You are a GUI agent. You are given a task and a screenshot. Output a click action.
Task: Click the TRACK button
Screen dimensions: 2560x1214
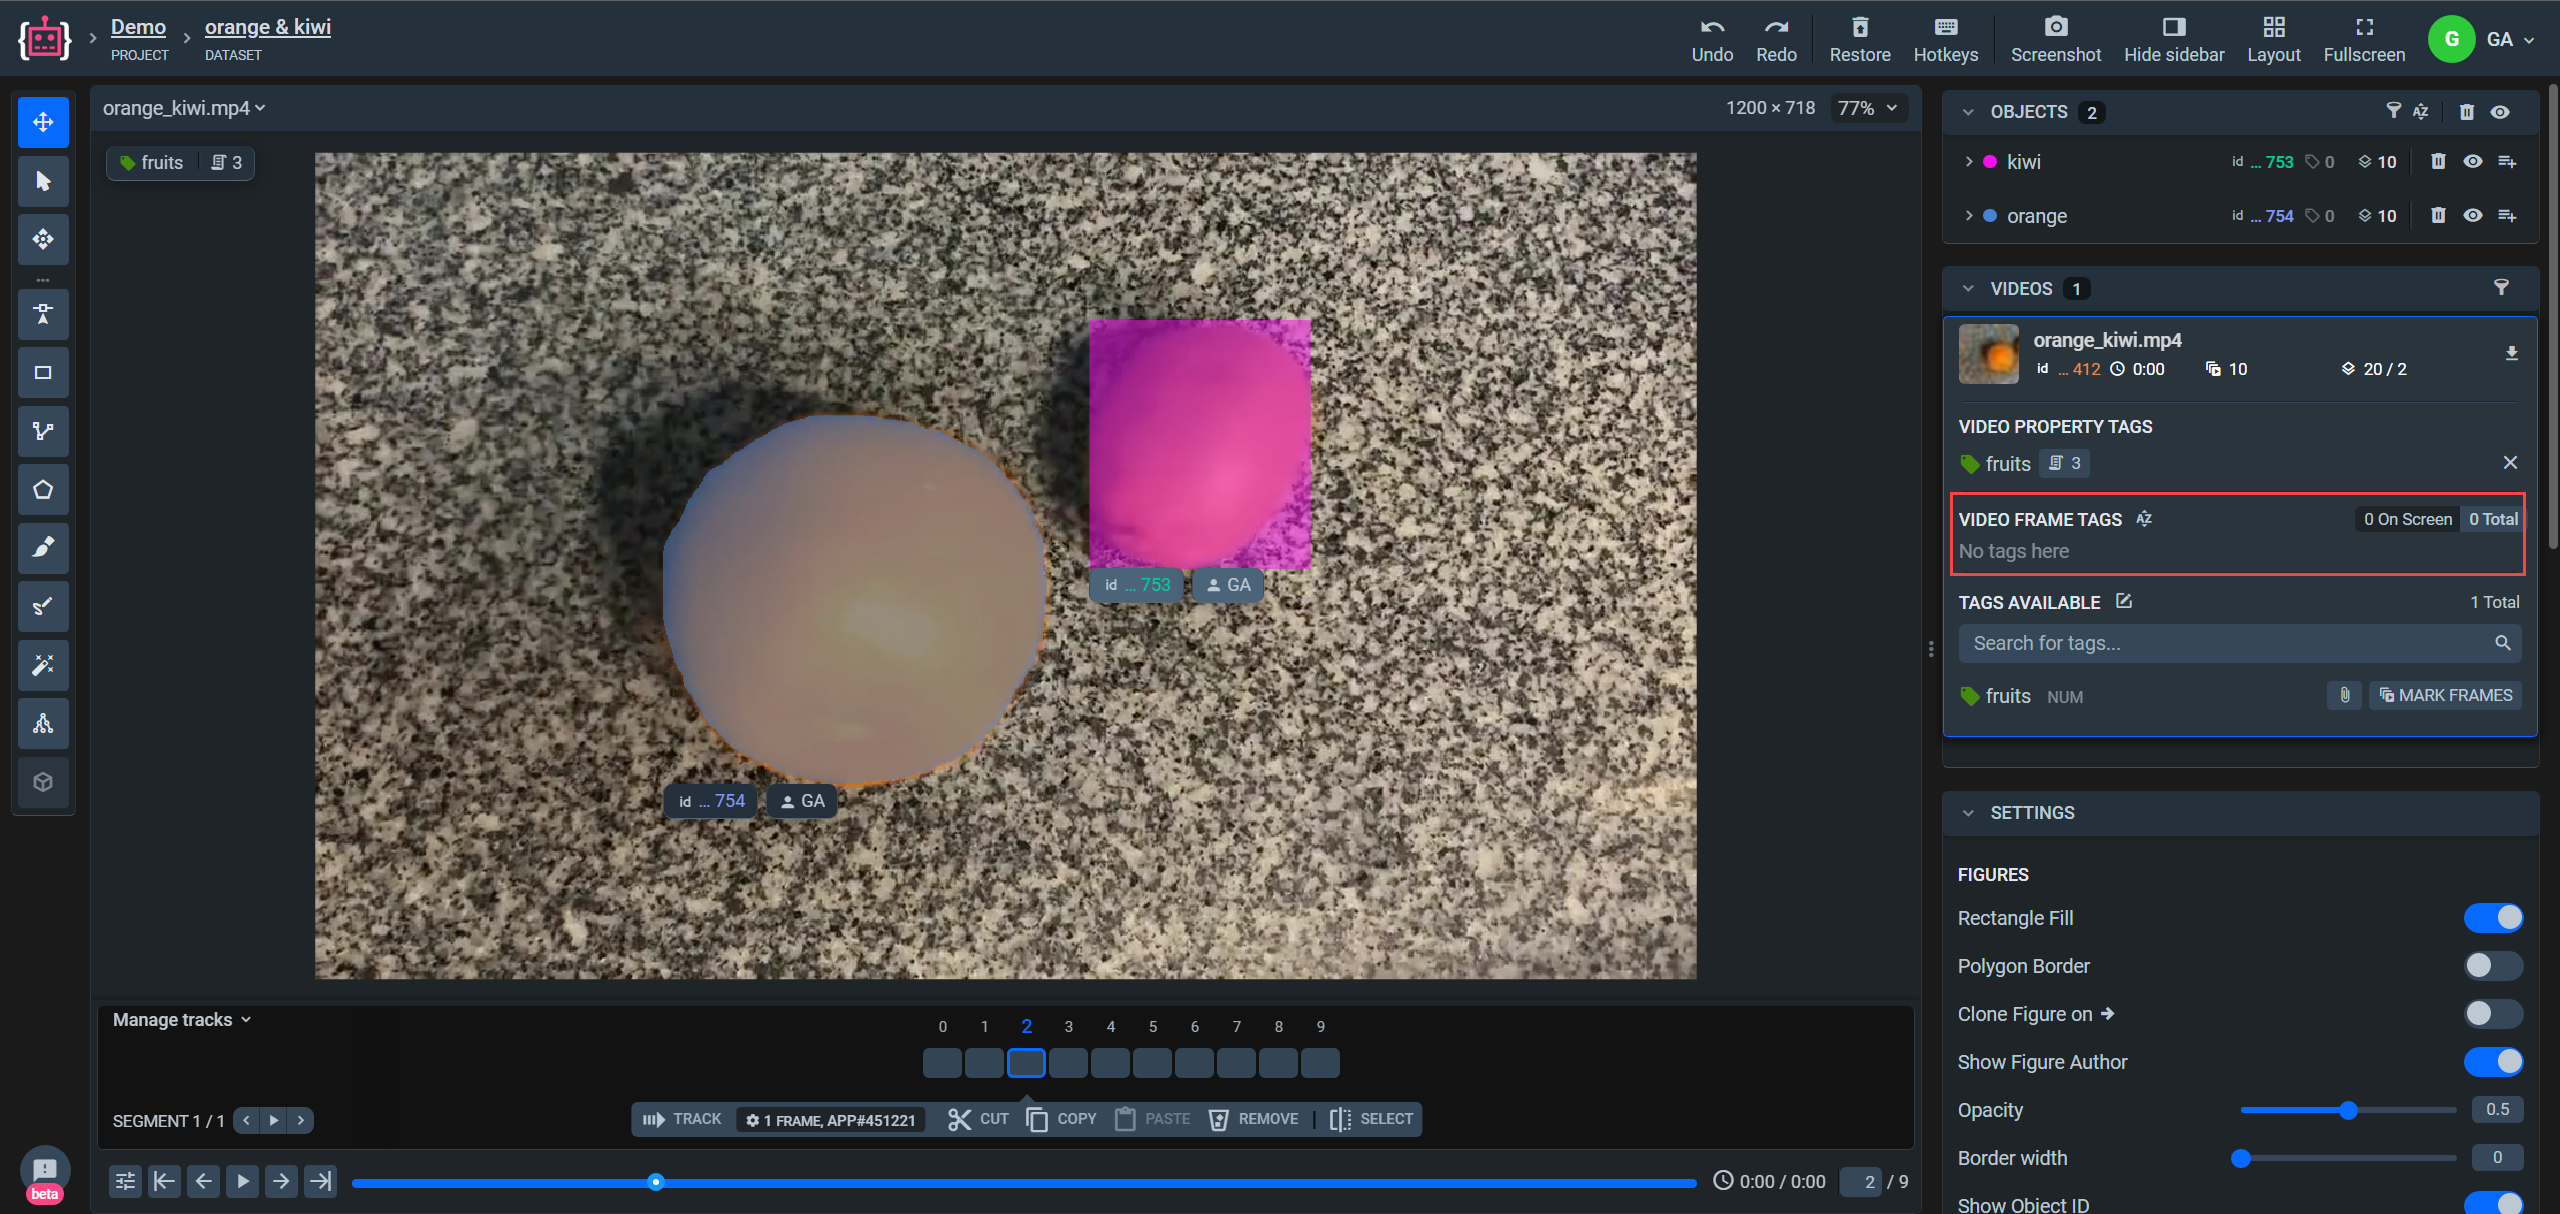click(683, 1119)
